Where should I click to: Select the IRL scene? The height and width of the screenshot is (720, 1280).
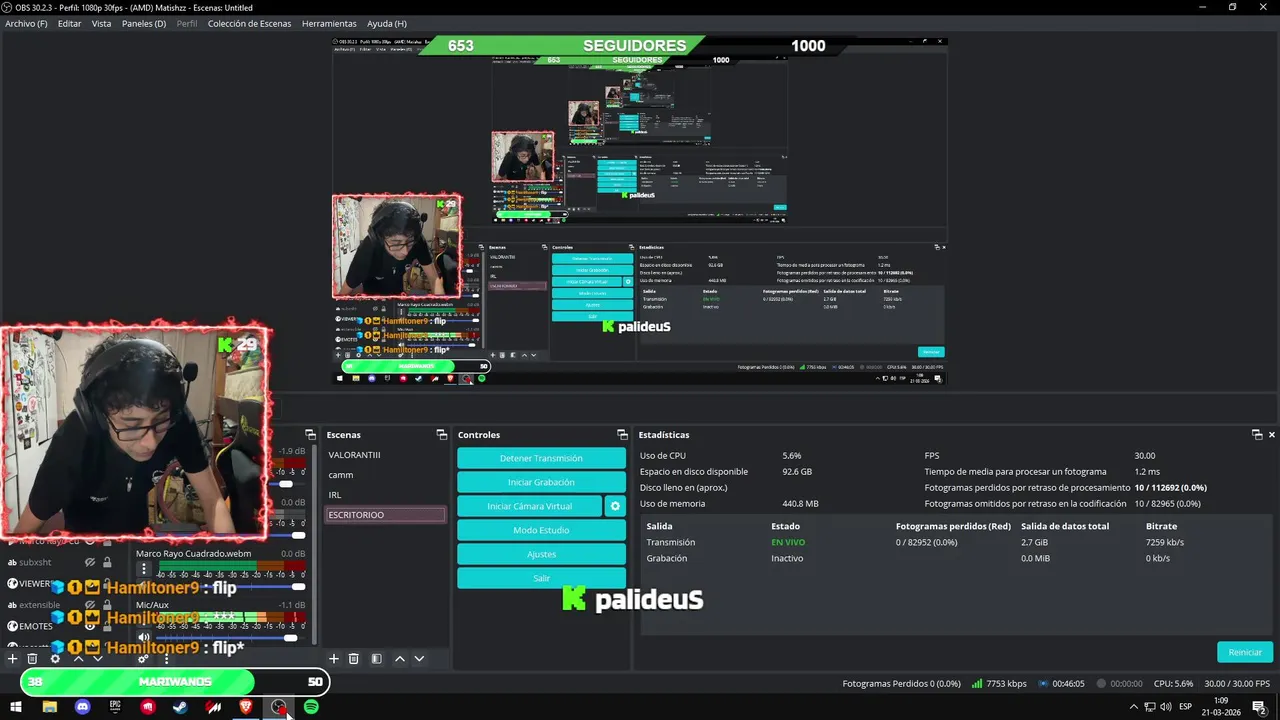386,494
